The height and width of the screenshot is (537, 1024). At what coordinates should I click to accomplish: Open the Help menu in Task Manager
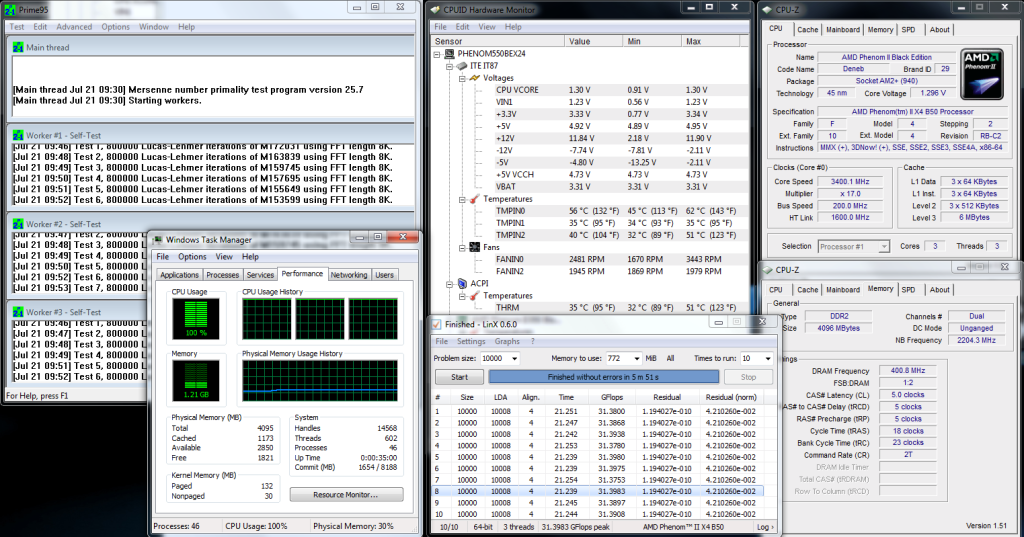pos(250,257)
